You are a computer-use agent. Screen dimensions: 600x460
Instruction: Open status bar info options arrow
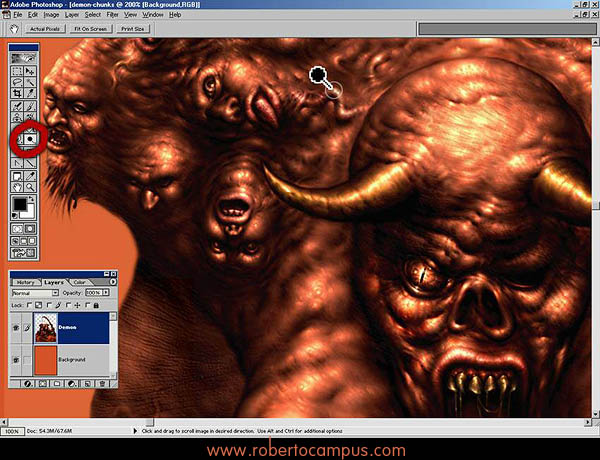coord(135,431)
